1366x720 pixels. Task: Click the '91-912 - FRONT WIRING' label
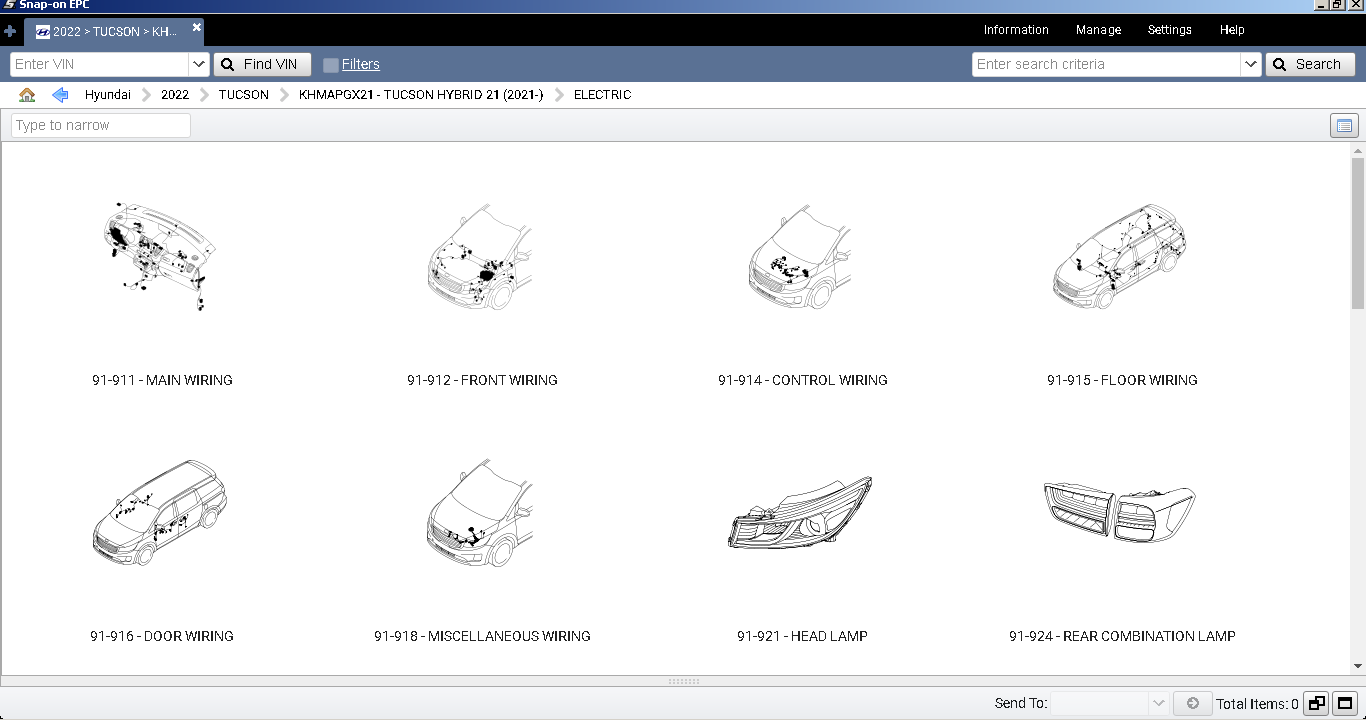(x=482, y=380)
